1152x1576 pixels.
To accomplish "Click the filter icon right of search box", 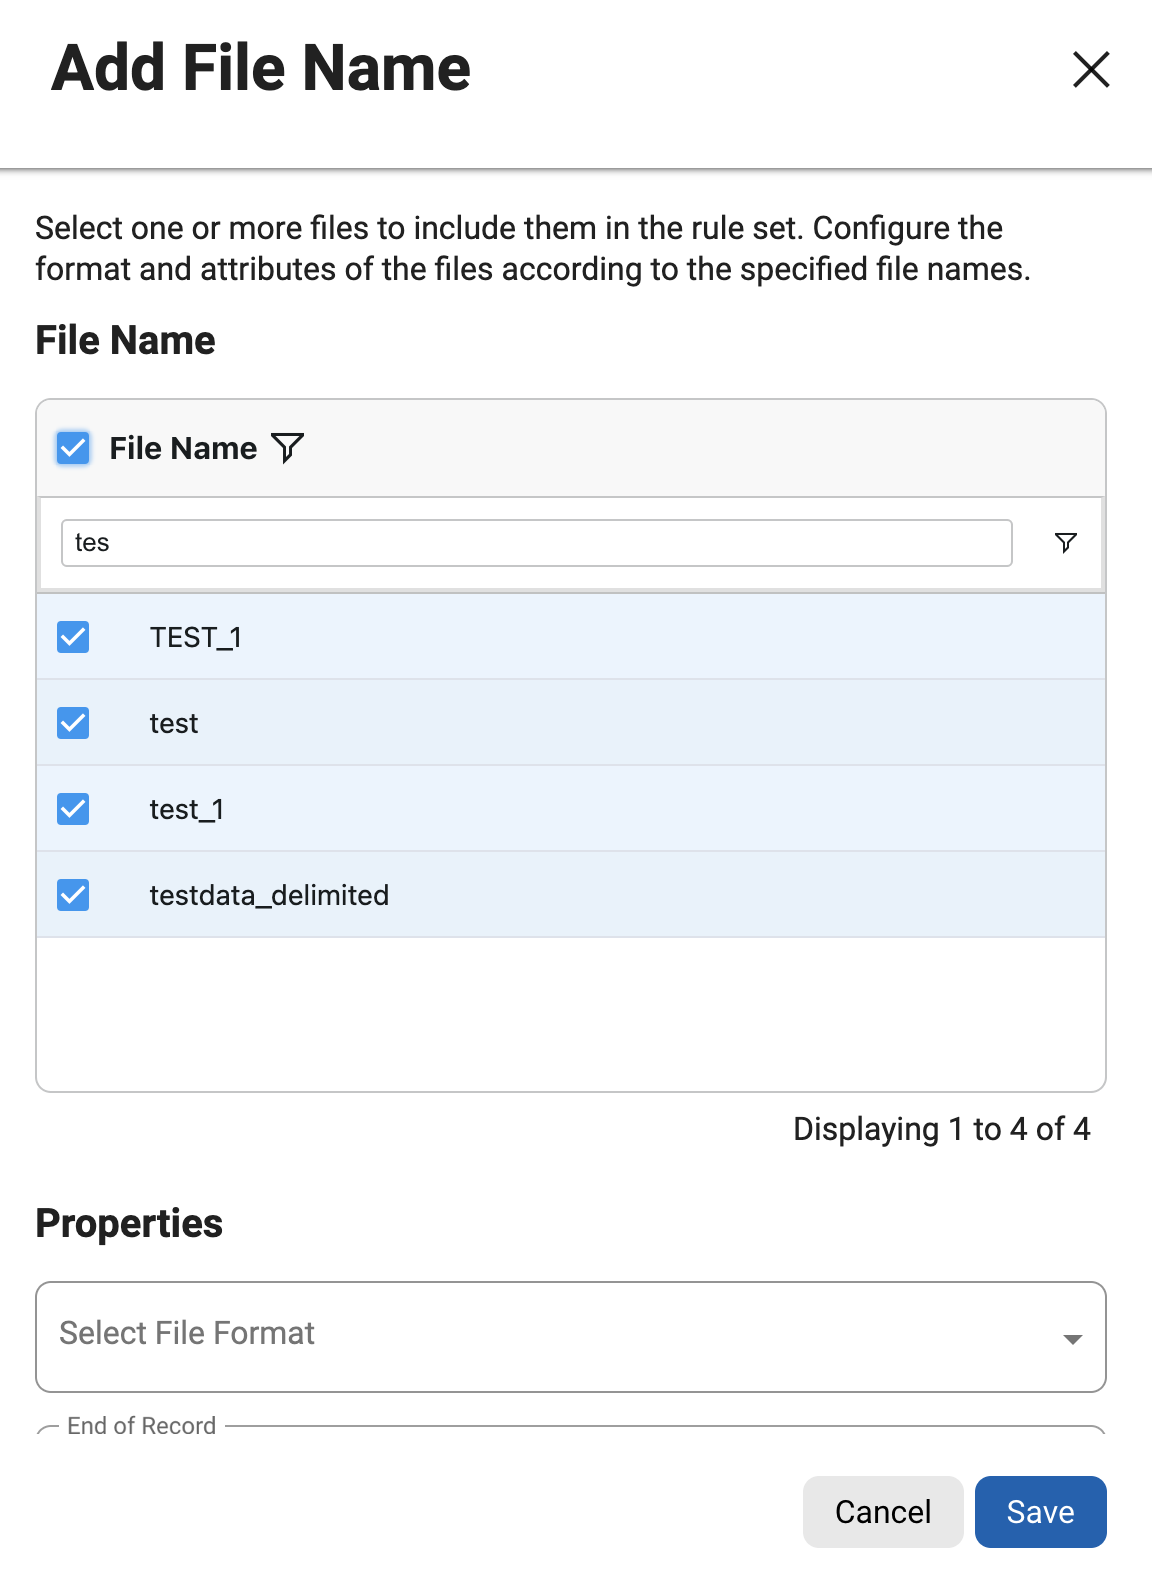I will pyautogui.click(x=1066, y=543).
